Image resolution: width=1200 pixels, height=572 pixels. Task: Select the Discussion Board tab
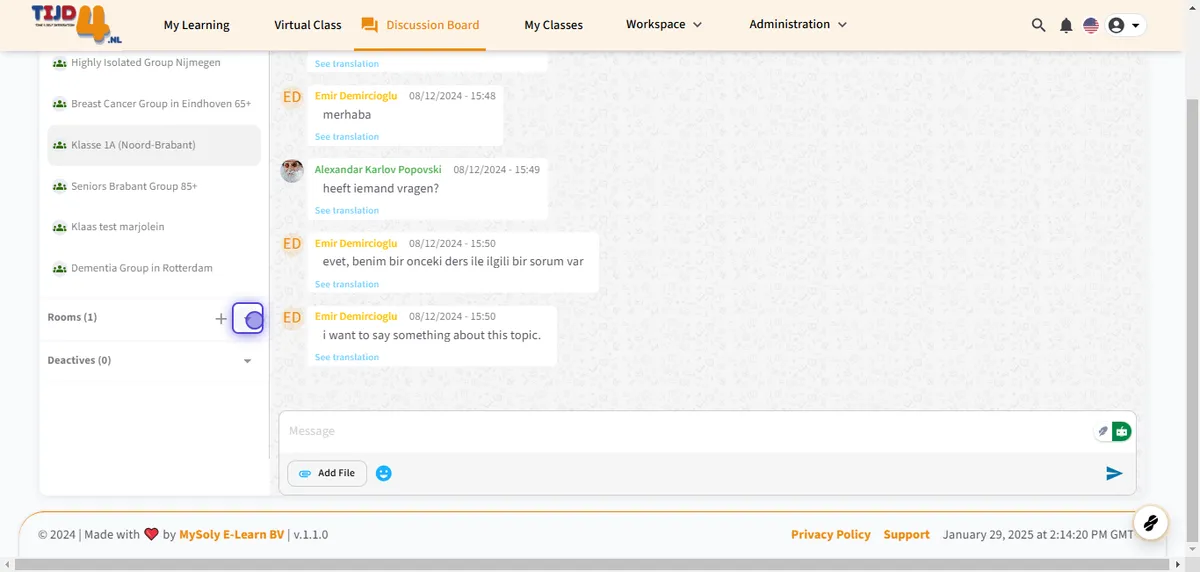[x=420, y=25]
